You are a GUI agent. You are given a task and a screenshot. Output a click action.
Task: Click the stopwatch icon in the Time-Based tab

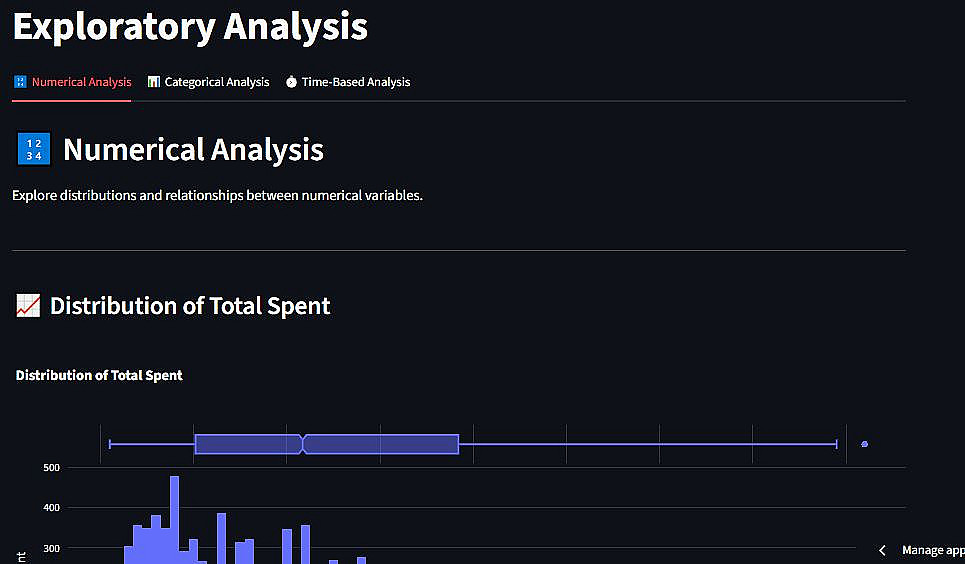[291, 82]
